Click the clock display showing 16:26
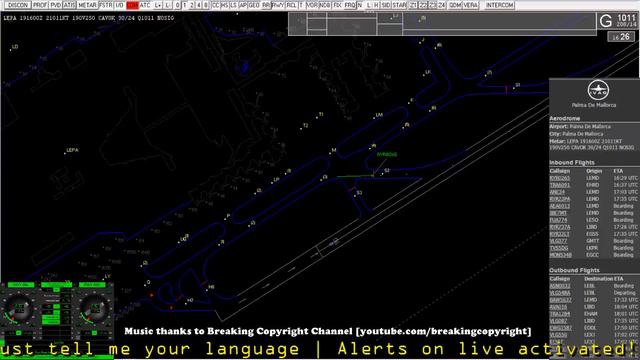Viewport: 640px width, 360px height. (x=621, y=37)
